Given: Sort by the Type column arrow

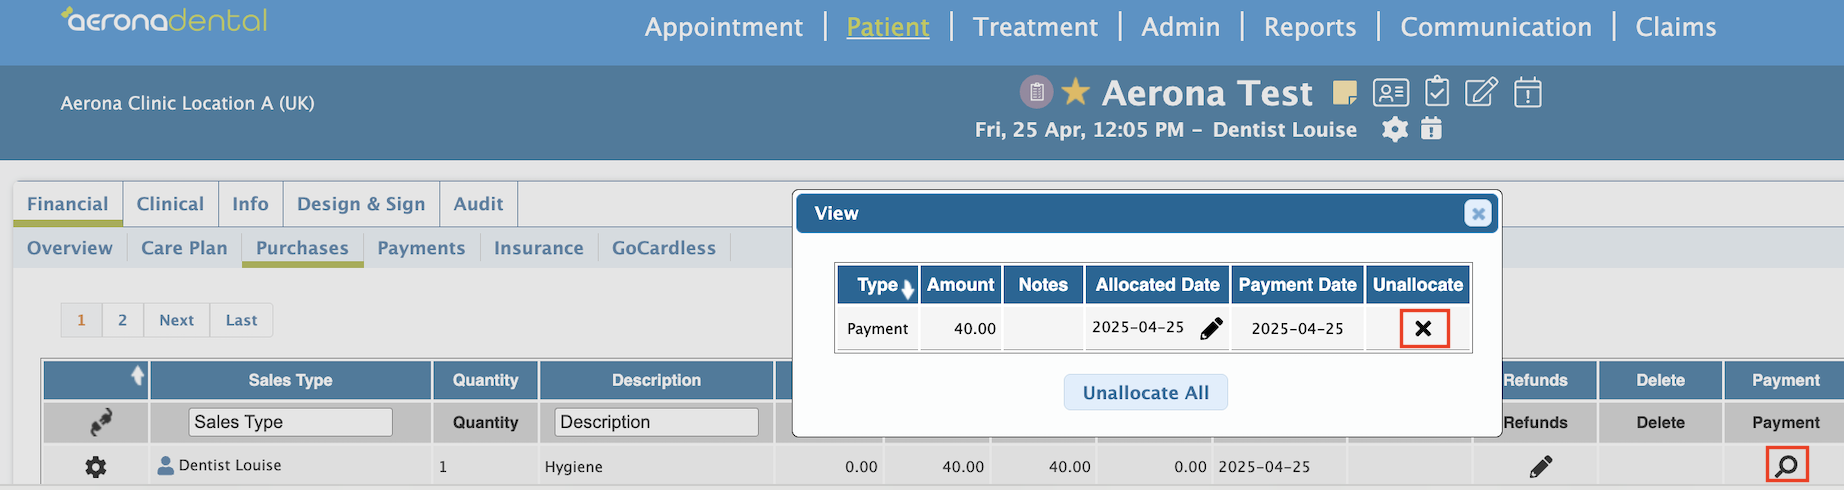Looking at the screenshot, I should 907,289.
